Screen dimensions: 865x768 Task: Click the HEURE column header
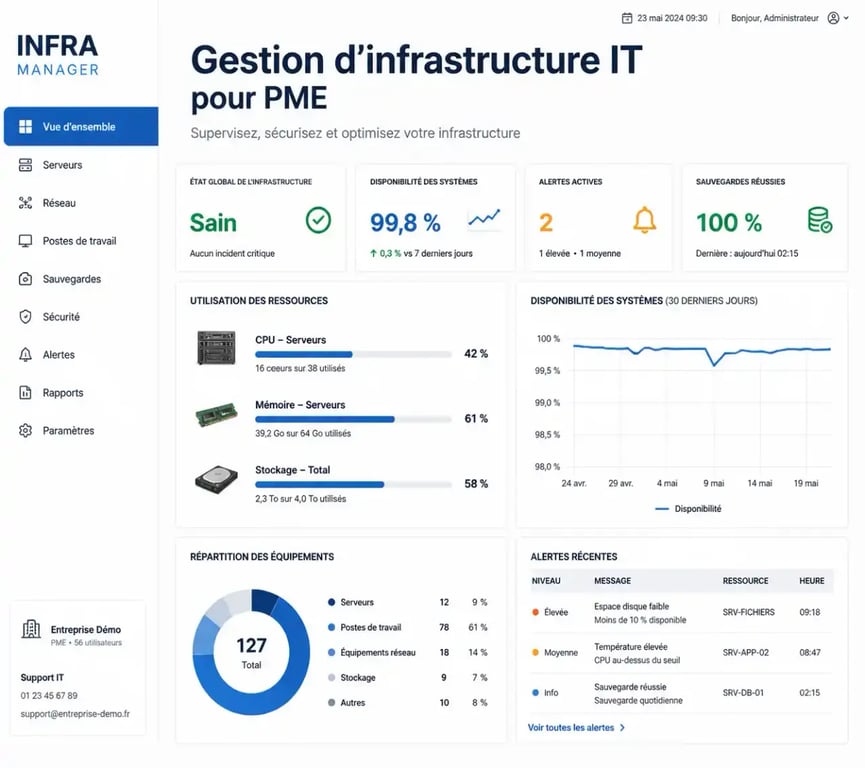811,580
